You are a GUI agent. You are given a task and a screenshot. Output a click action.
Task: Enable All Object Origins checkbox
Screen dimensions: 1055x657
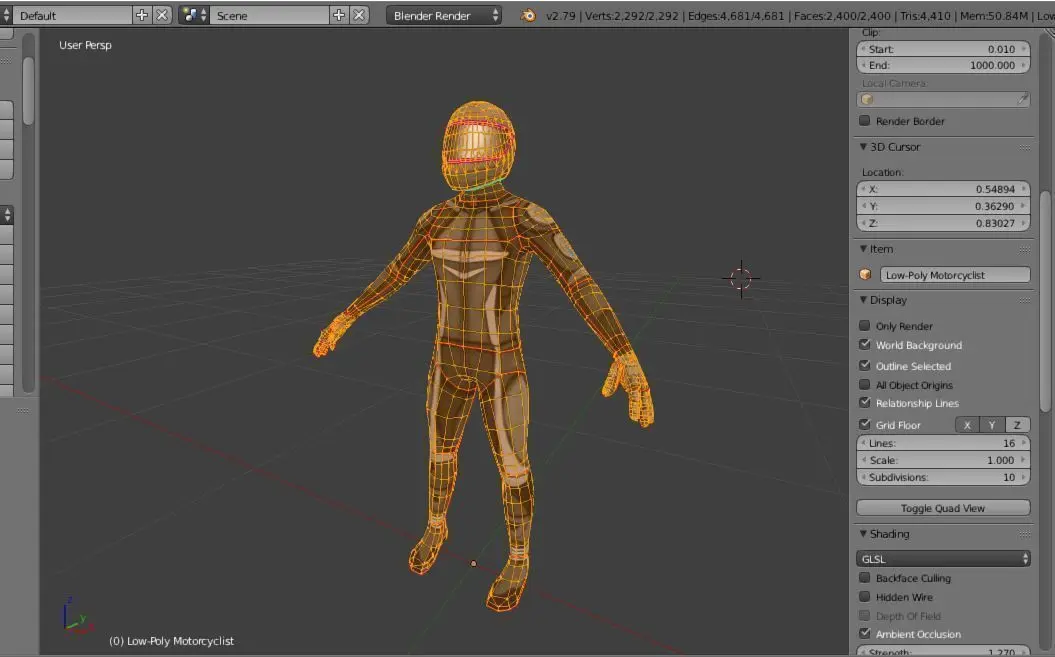point(865,384)
